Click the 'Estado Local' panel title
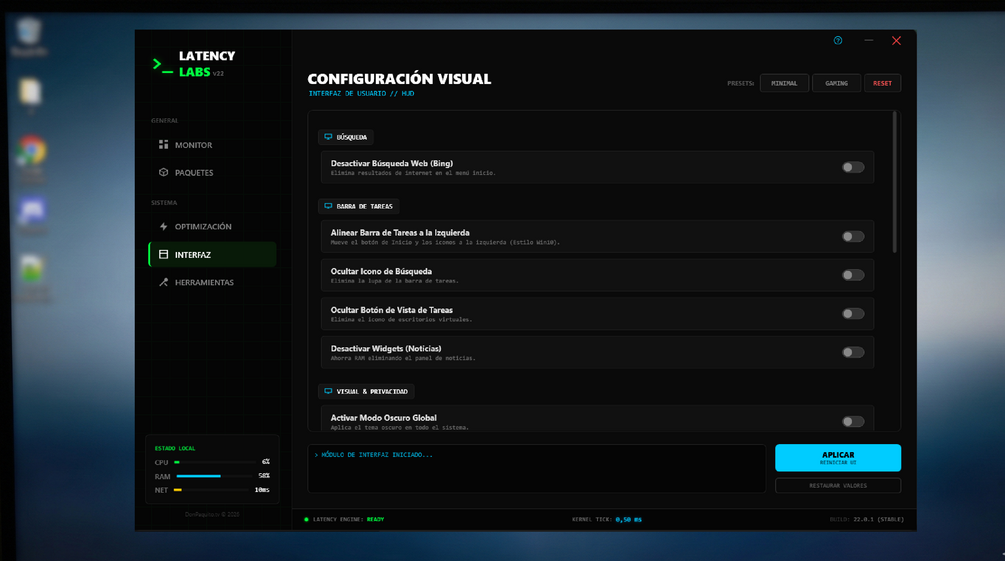Image resolution: width=1005 pixels, height=561 pixels. click(175, 448)
